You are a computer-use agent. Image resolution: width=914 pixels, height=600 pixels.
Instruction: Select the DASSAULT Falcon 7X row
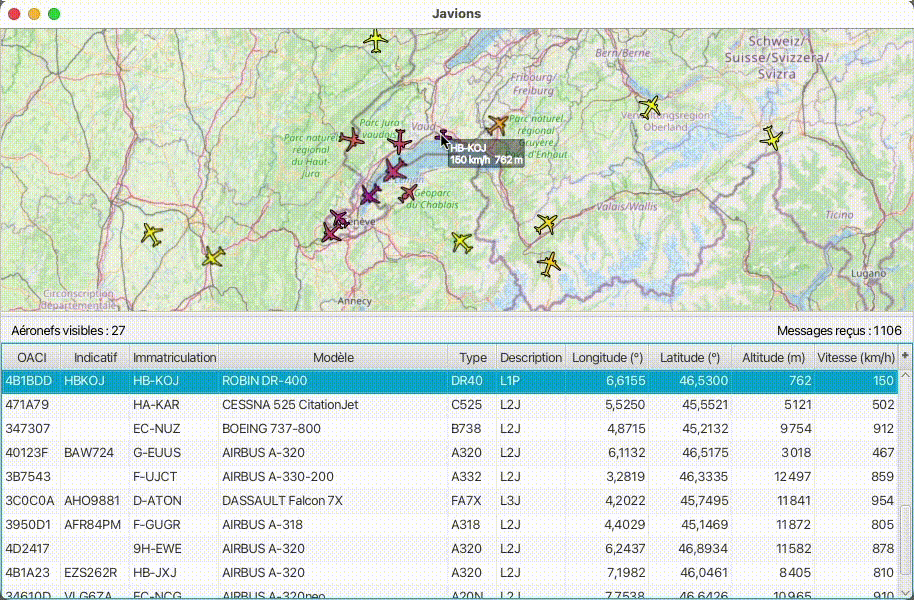point(450,500)
